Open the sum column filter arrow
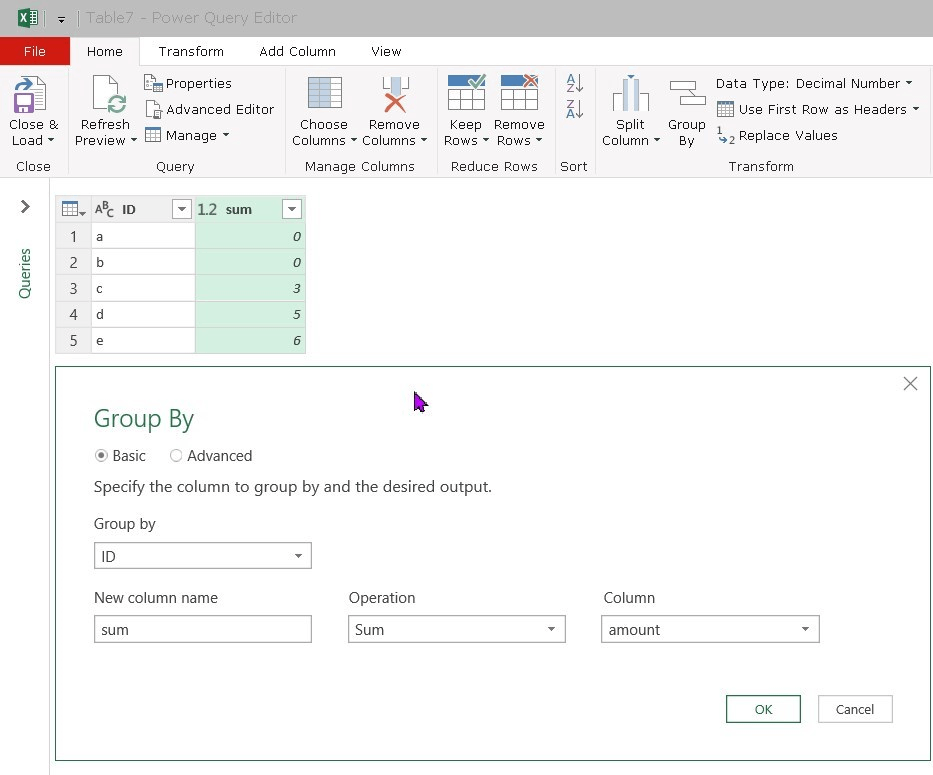The image size is (933, 775). (291, 209)
